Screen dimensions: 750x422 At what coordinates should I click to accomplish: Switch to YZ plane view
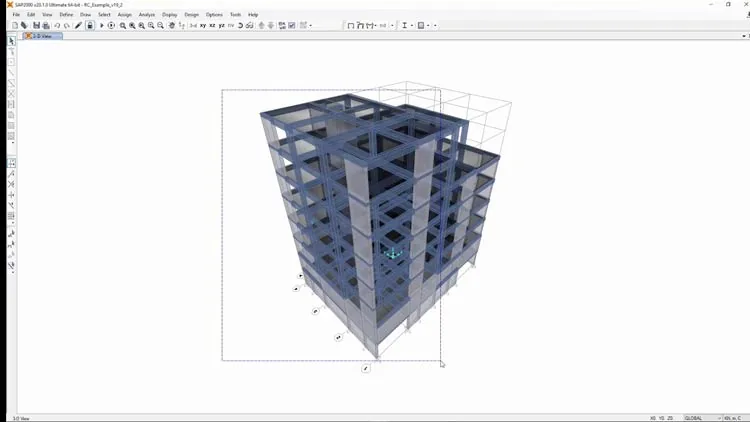click(x=221, y=25)
